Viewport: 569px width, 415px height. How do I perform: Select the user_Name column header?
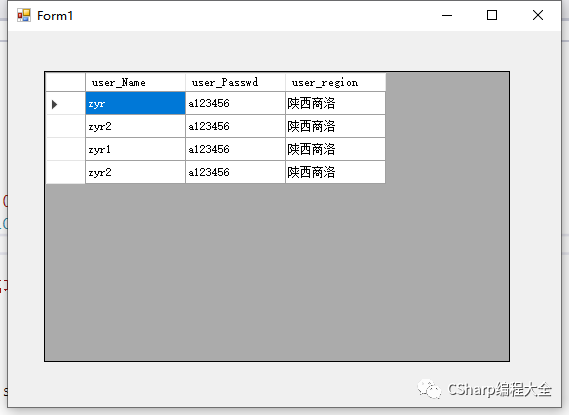coord(135,82)
